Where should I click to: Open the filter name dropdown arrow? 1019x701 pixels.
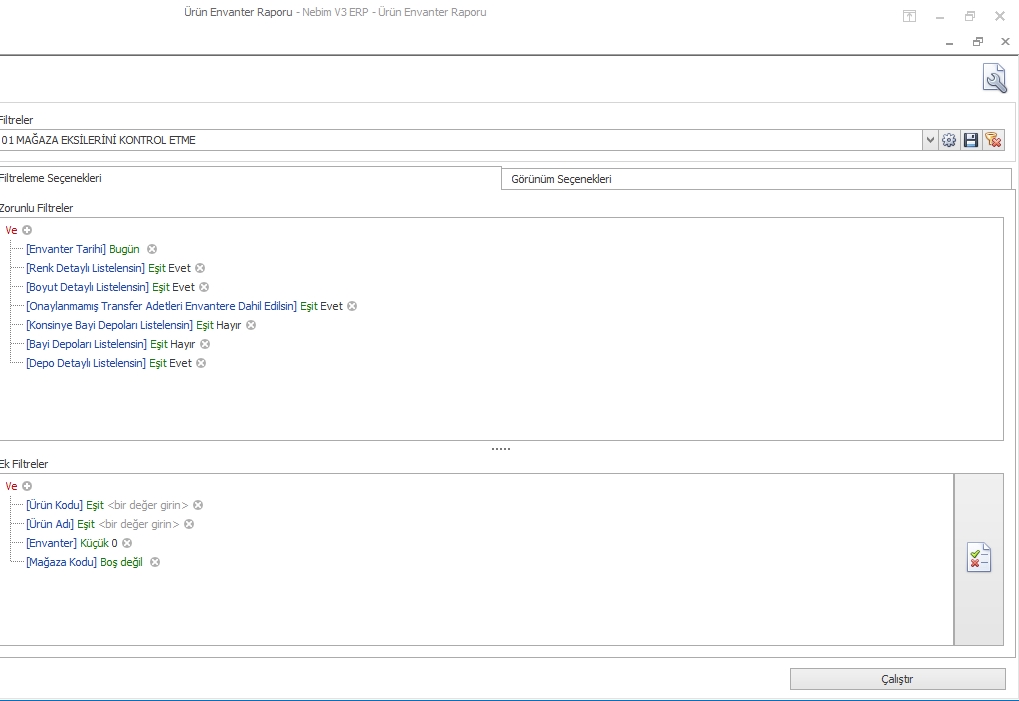pyautogui.click(x=930, y=140)
